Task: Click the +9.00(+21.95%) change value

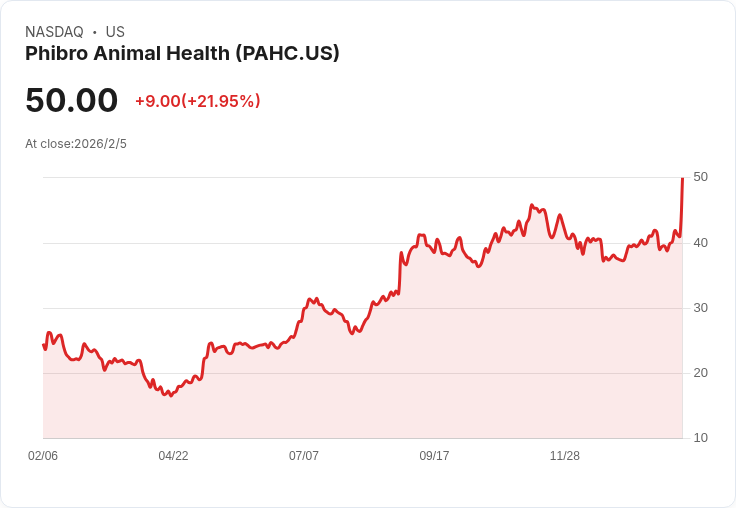Action: [x=197, y=101]
